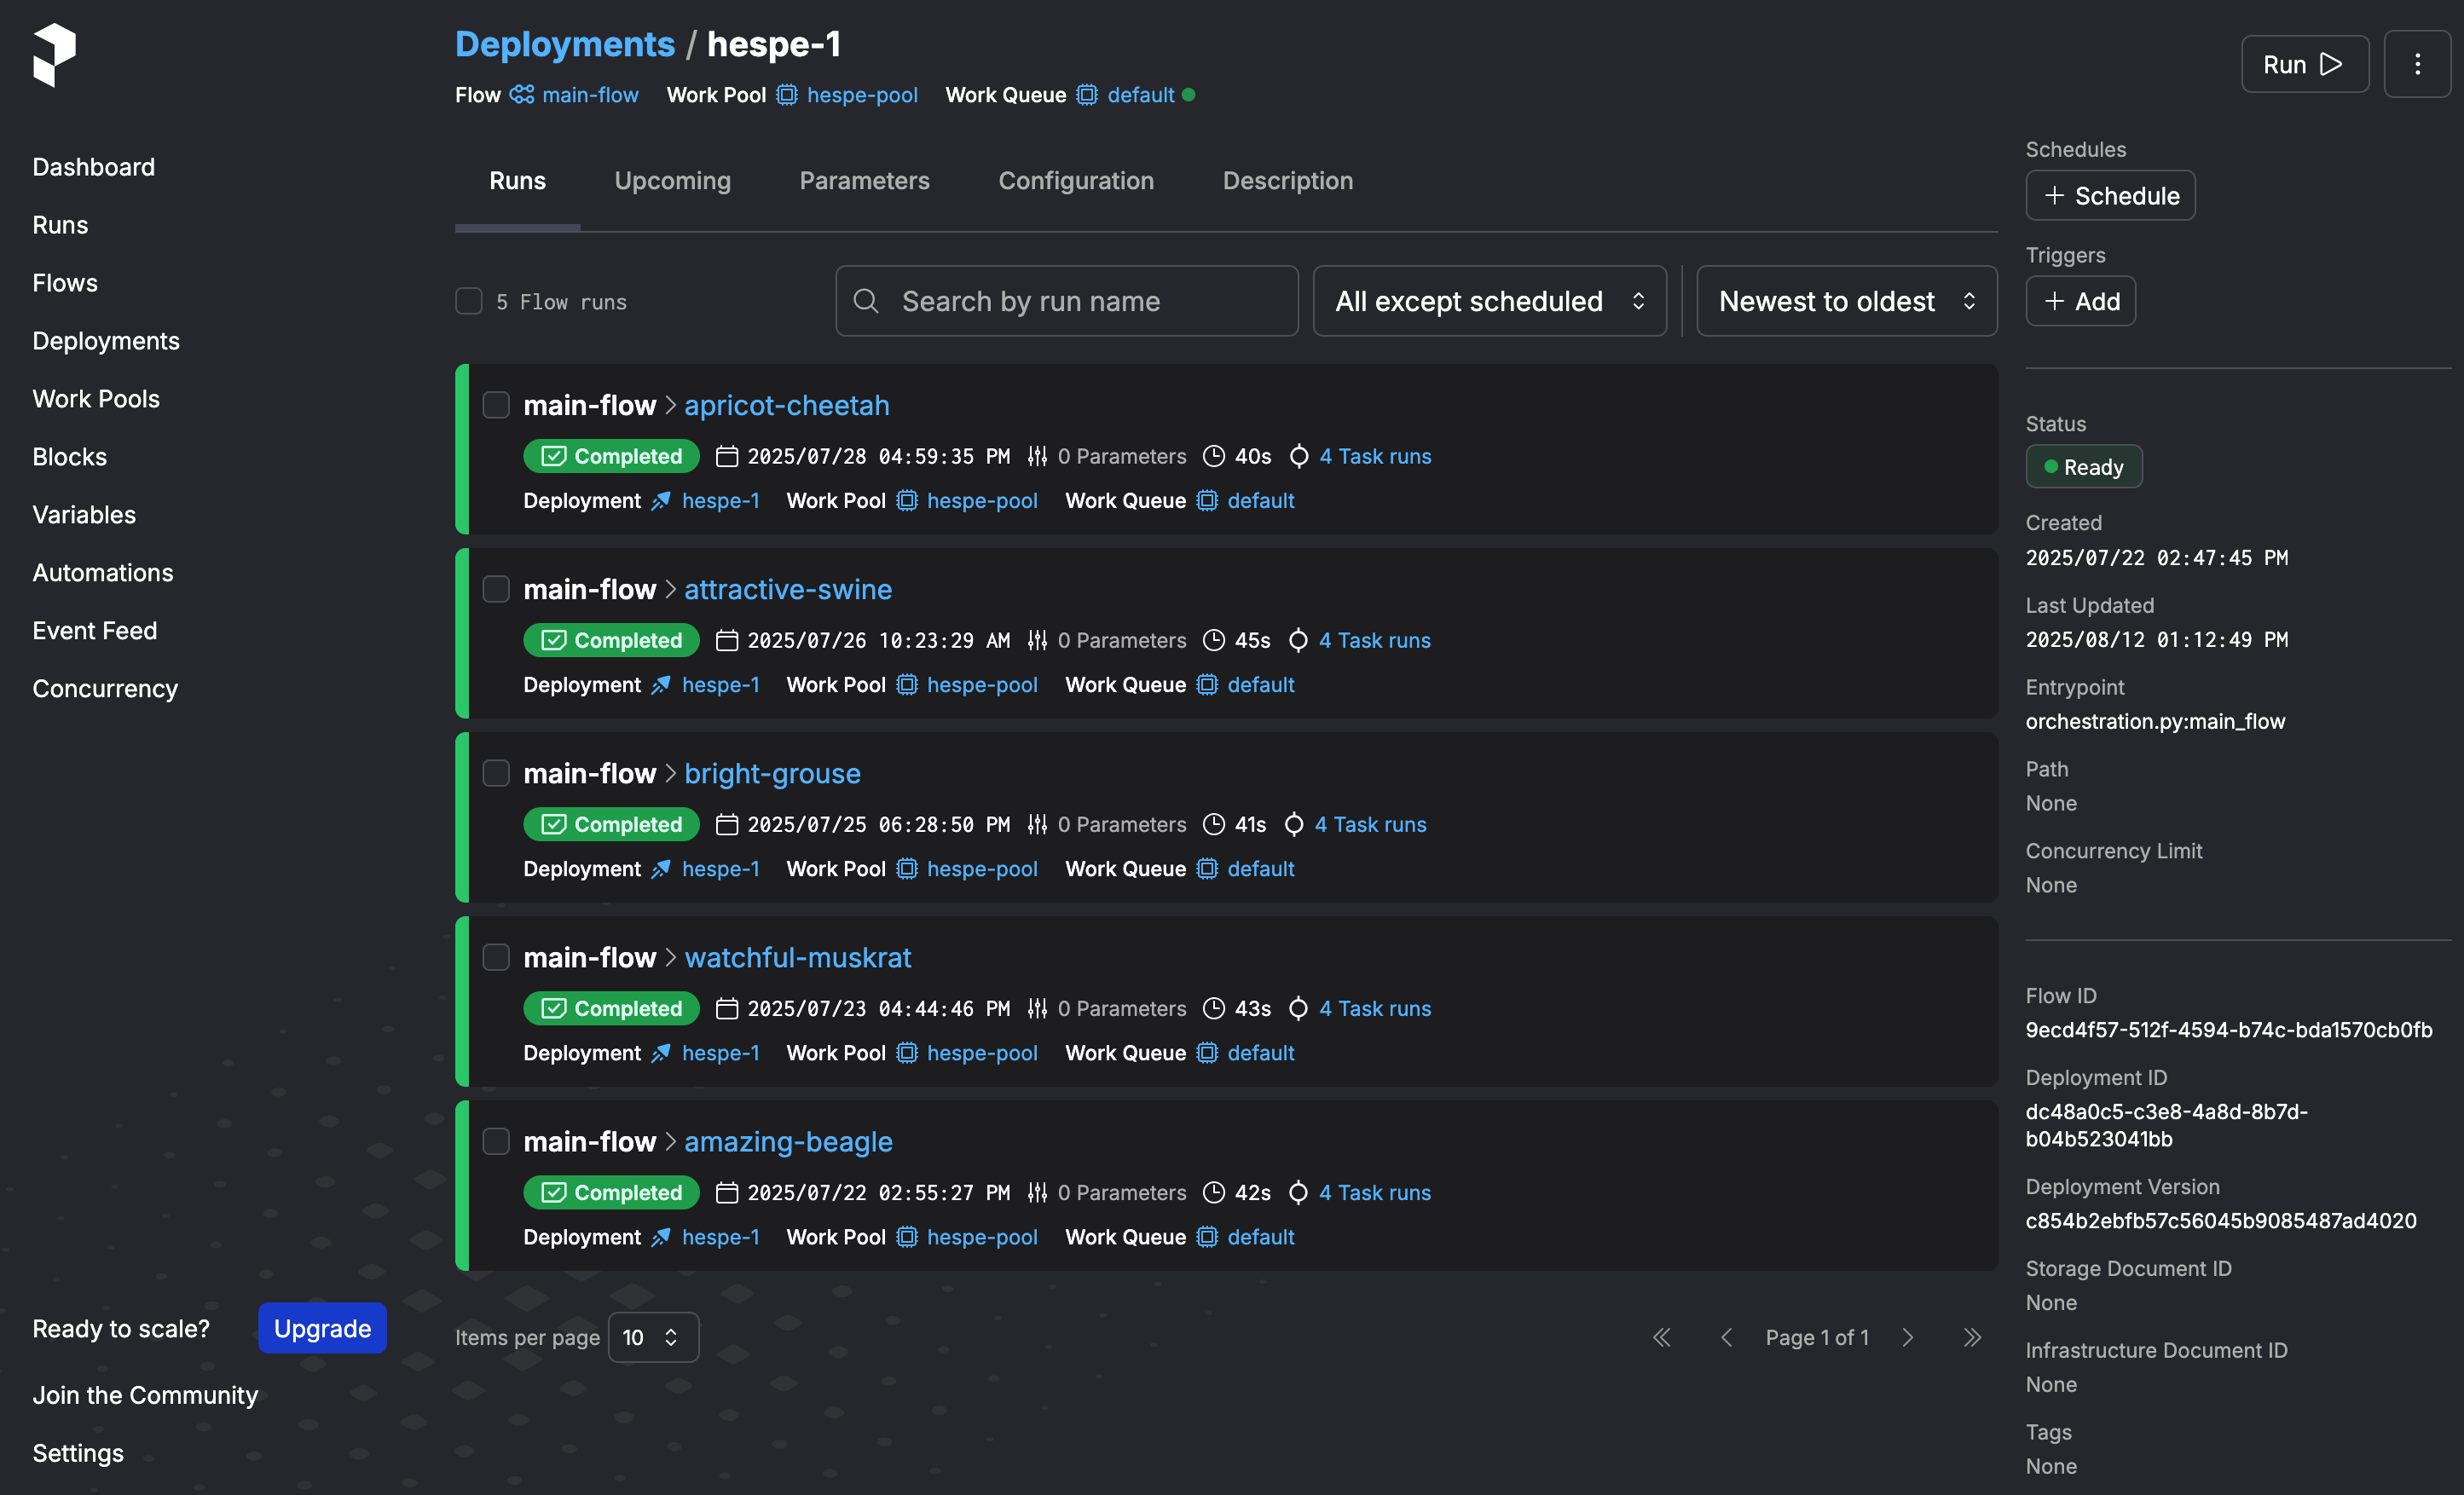2464x1495 pixels.
Task: Toggle the select-all flow runs checkbox
Action: point(469,301)
